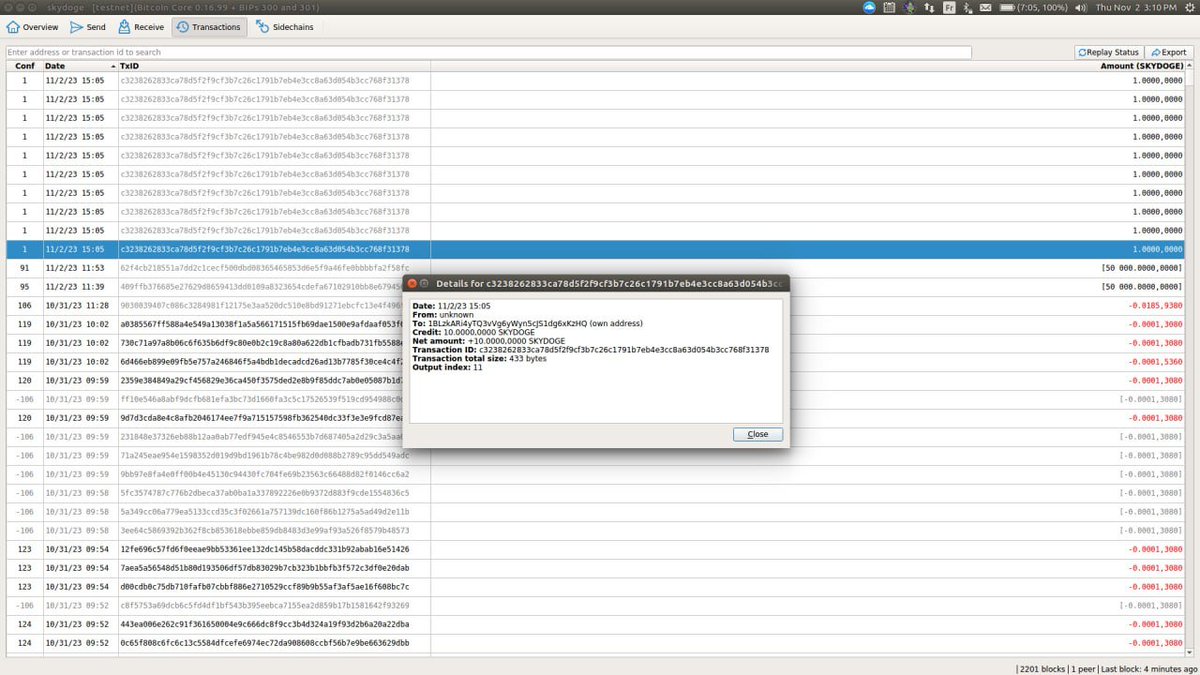Click the 2201 blocks status bar entry

click(x=1041, y=668)
